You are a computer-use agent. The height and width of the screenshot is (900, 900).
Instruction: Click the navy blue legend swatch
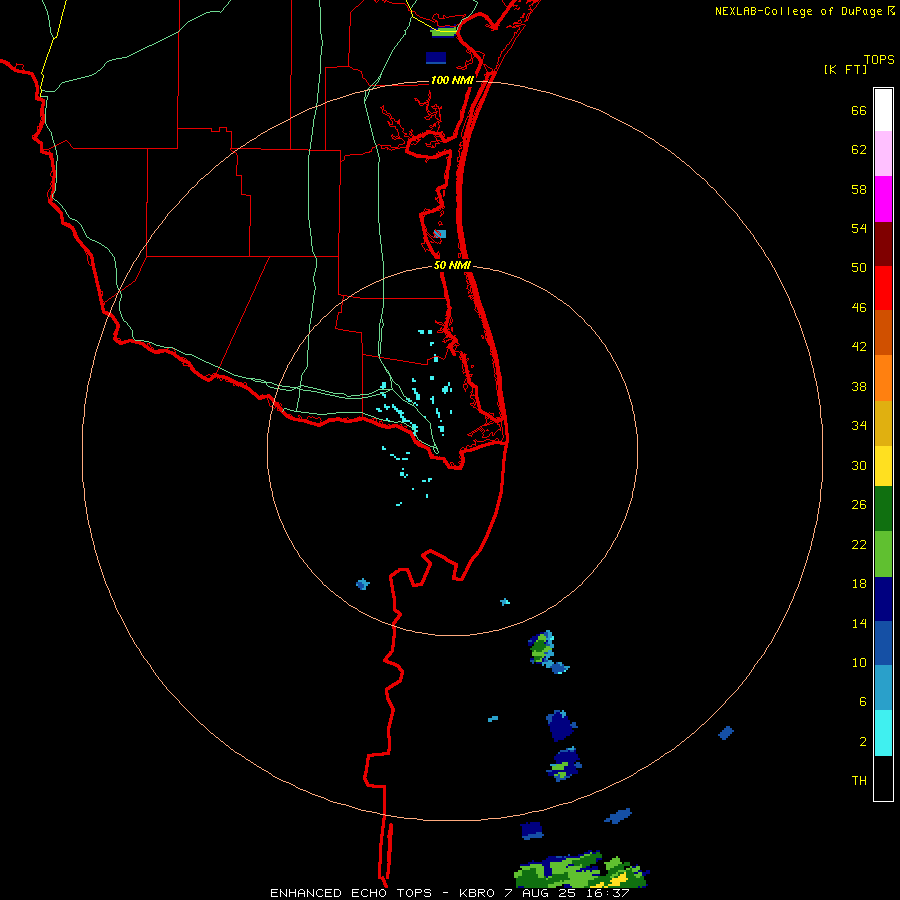883,599
